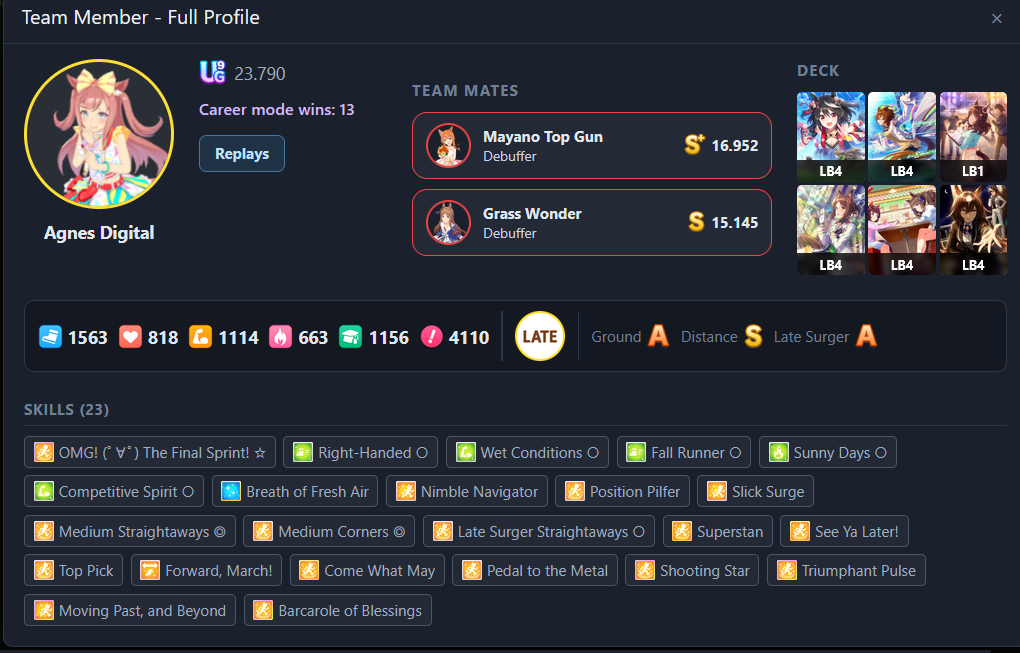Select the Slick Surge skill chip
Image resolution: width=1020 pixels, height=653 pixels.
point(755,491)
